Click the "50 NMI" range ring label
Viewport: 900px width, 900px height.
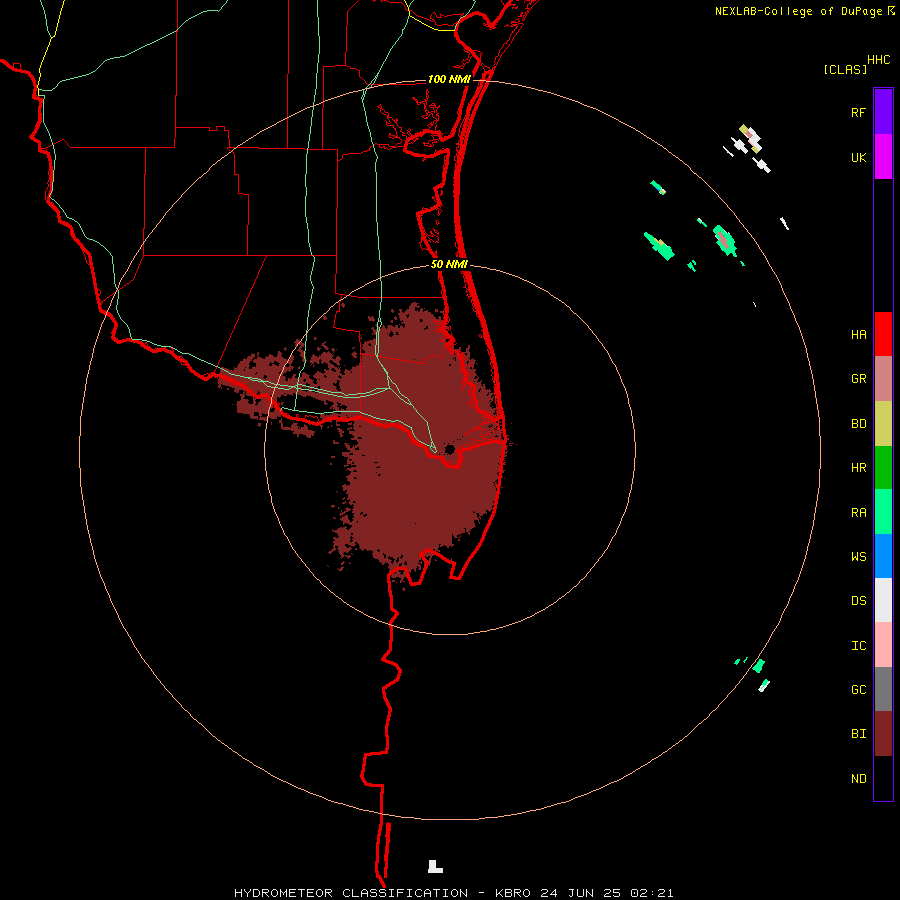coord(449,264)
